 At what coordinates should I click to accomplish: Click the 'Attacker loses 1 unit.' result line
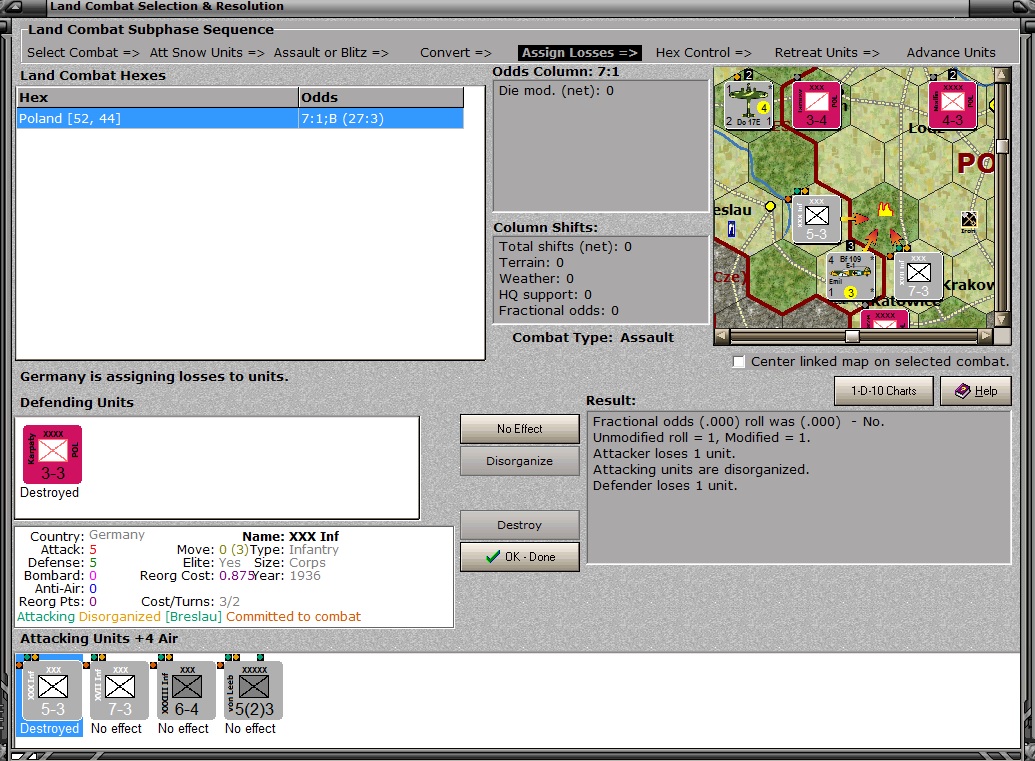[x=663, y=453]
